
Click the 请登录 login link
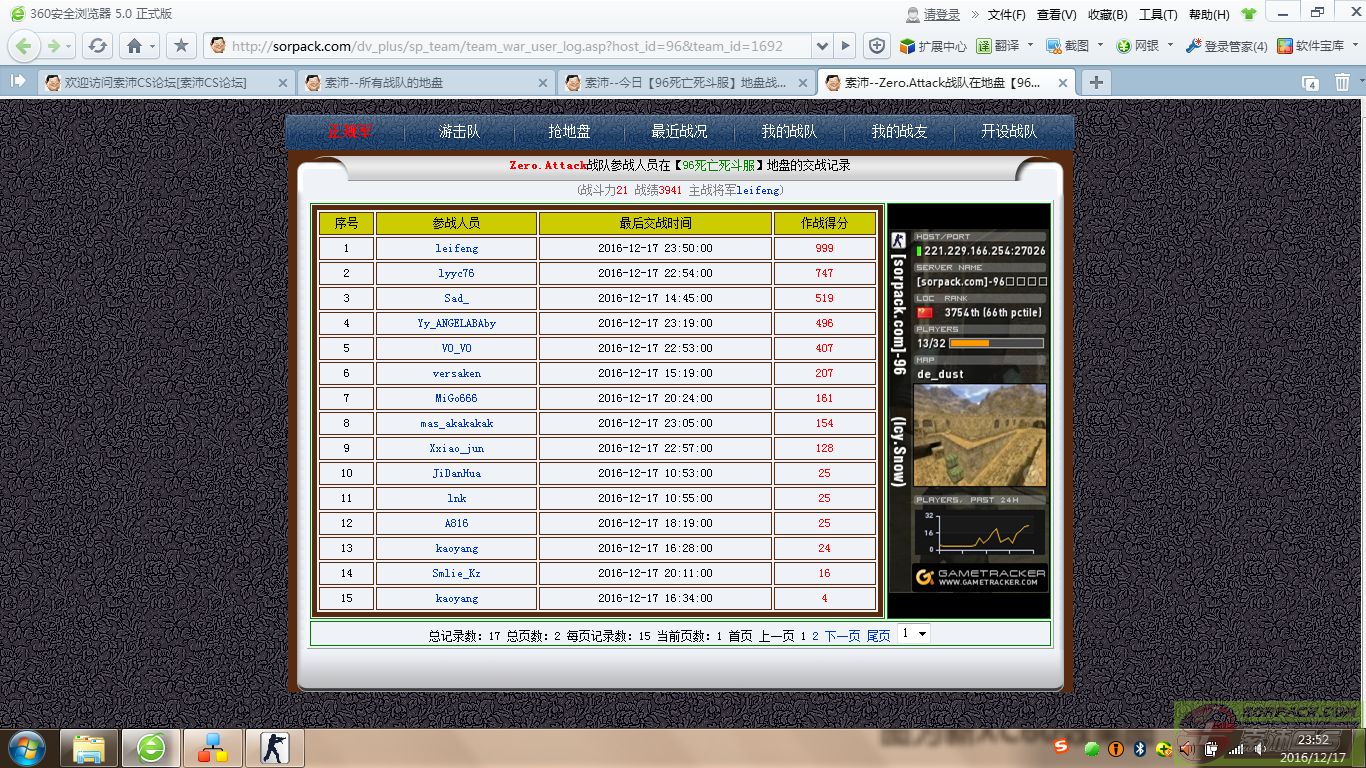941,14
